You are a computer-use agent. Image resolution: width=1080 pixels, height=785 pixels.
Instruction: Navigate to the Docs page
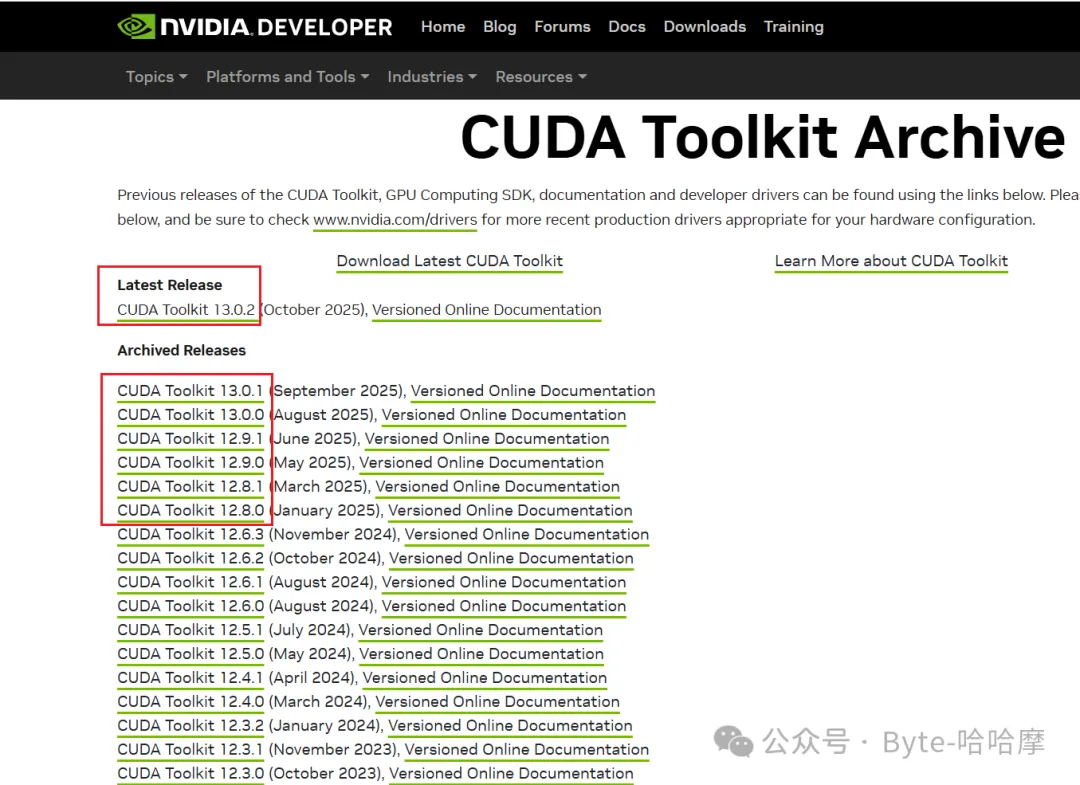pyautogui.click(x=627, y=27)
